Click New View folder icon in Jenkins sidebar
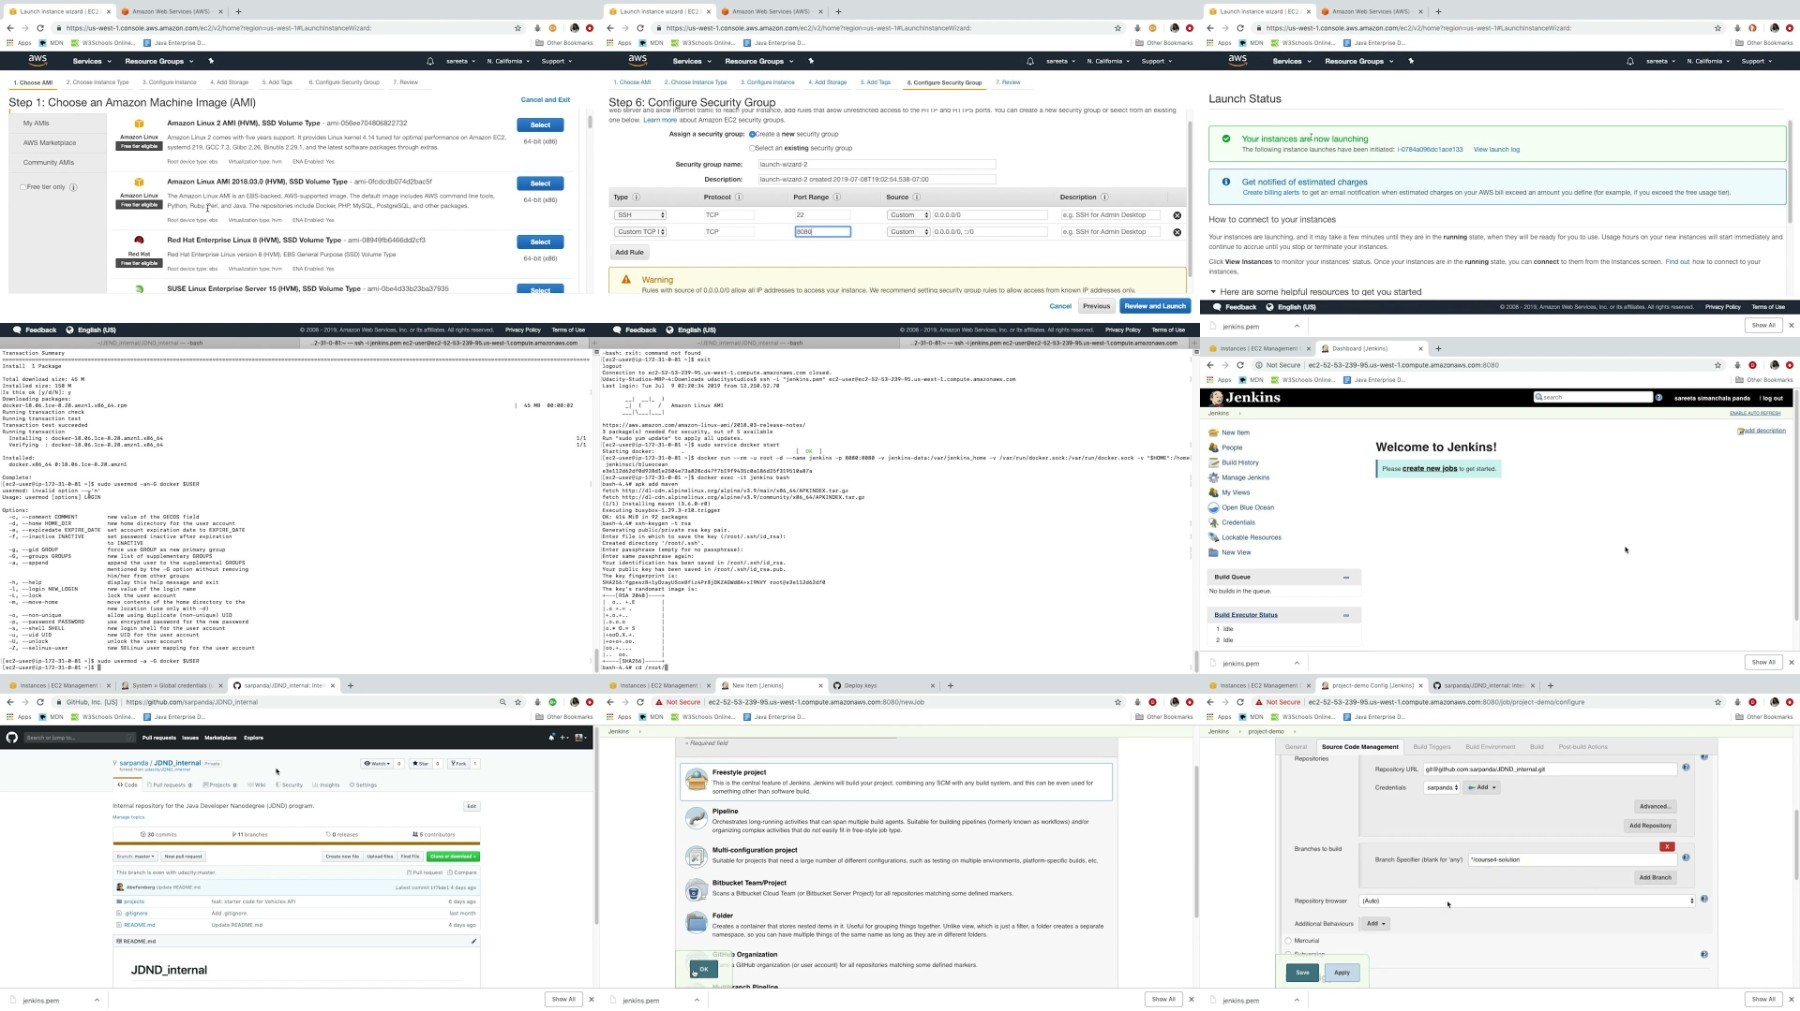The image size is (1800, 1011). [x=1214, y=553]
